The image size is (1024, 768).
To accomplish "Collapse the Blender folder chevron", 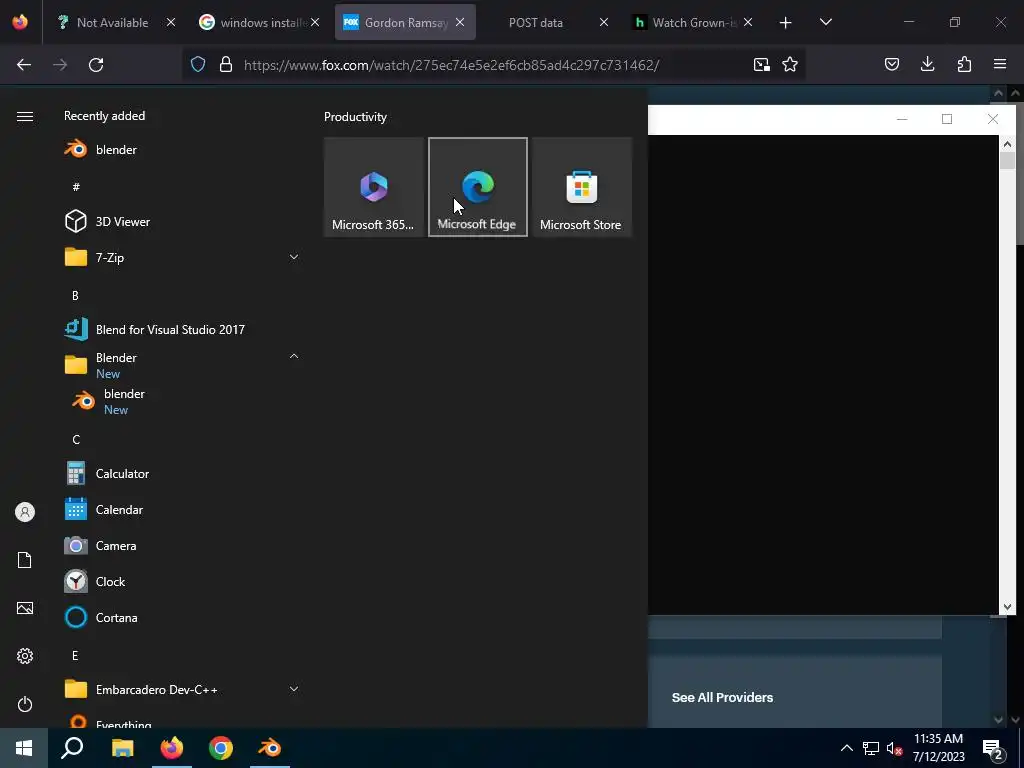I will (294, 357).
